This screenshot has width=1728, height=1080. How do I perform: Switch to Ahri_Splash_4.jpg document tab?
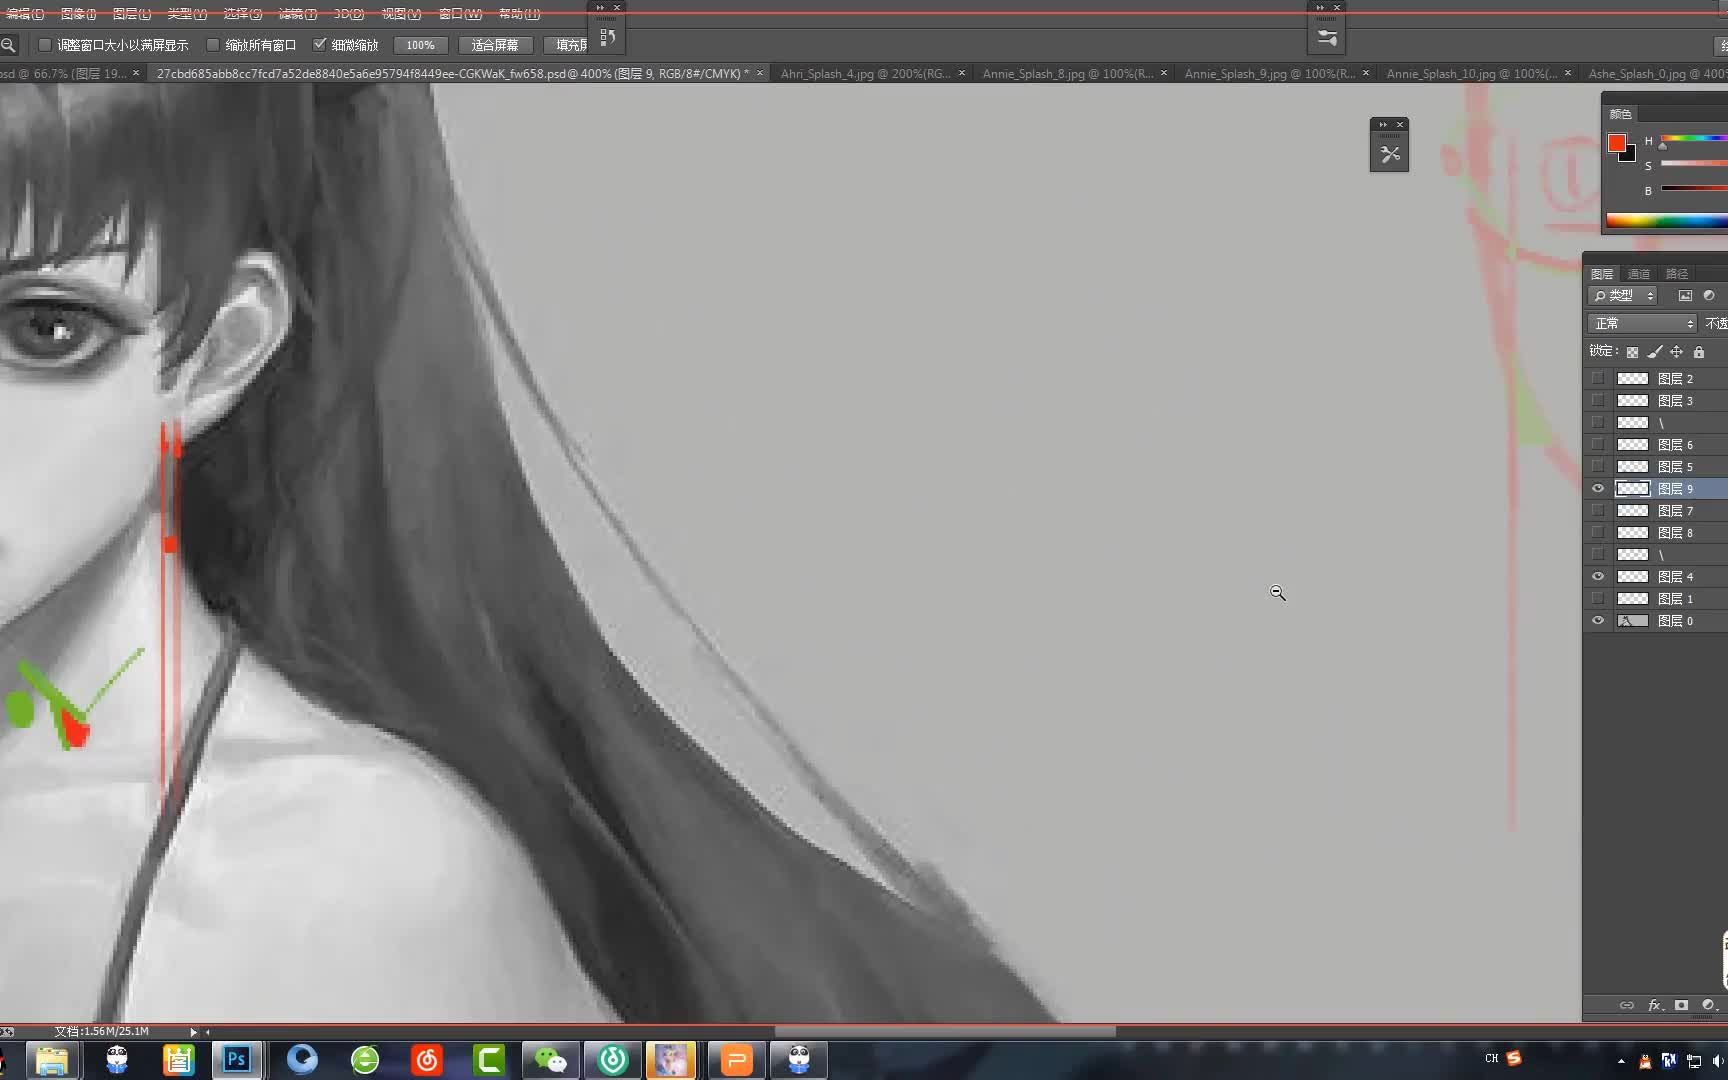[865, 74]
